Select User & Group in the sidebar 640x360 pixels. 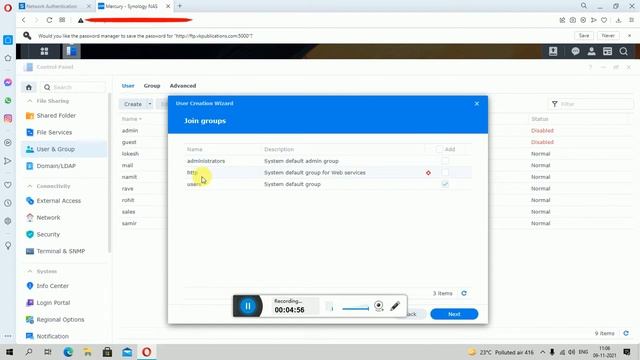click(64, 149)
